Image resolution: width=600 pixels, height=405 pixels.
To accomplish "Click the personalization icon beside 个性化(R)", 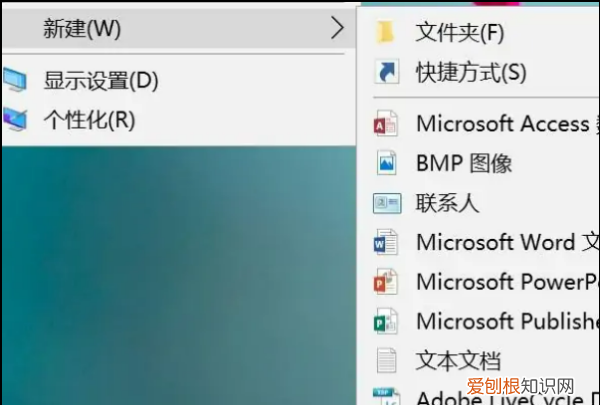I will [15, 119].
